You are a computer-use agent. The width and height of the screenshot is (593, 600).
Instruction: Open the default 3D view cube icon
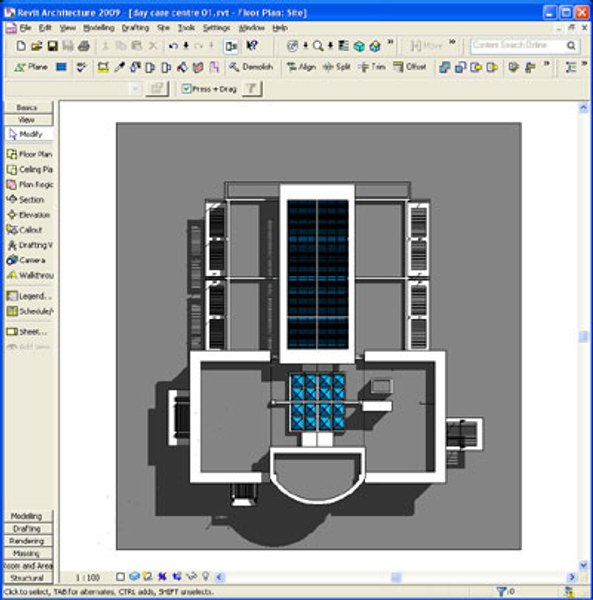359,46
